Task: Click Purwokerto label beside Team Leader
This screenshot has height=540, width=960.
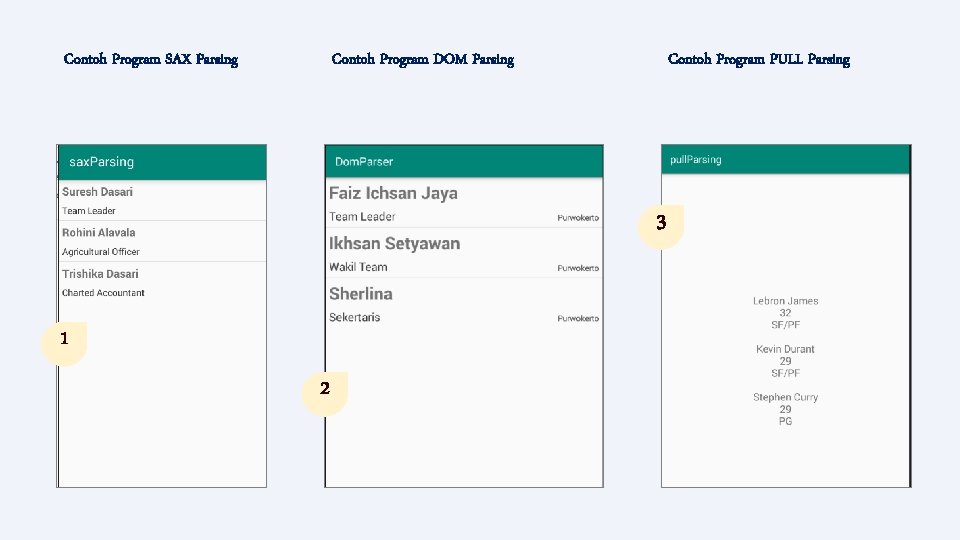Action: (x=578, y=218)
